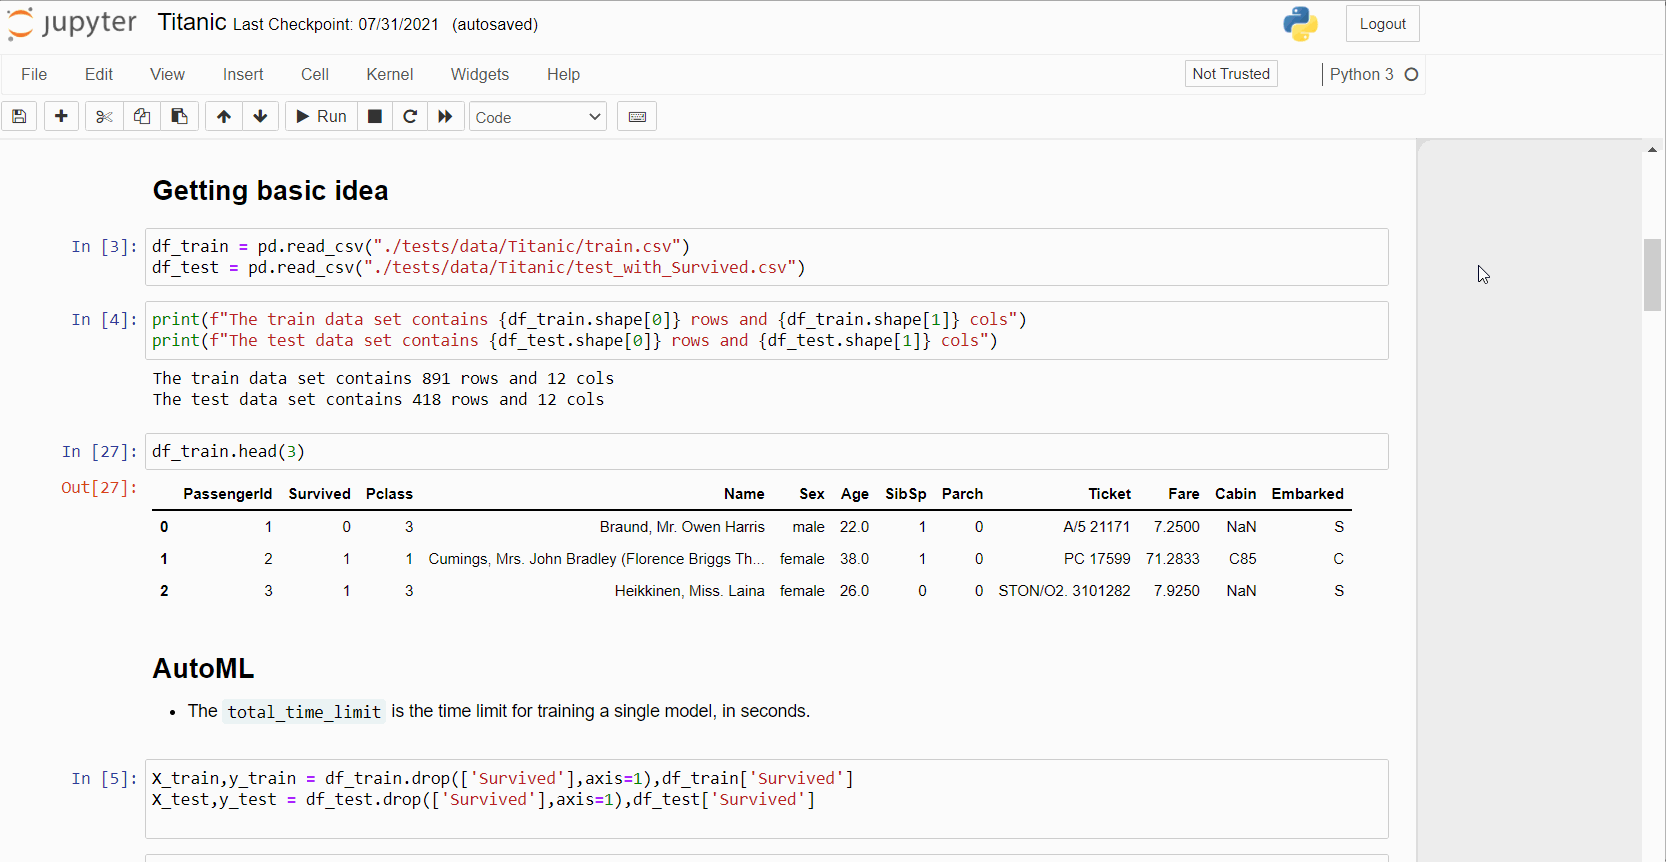Open the View menu
The image size is (1666, 862).
pyautogui.click(x=167, y=75)
